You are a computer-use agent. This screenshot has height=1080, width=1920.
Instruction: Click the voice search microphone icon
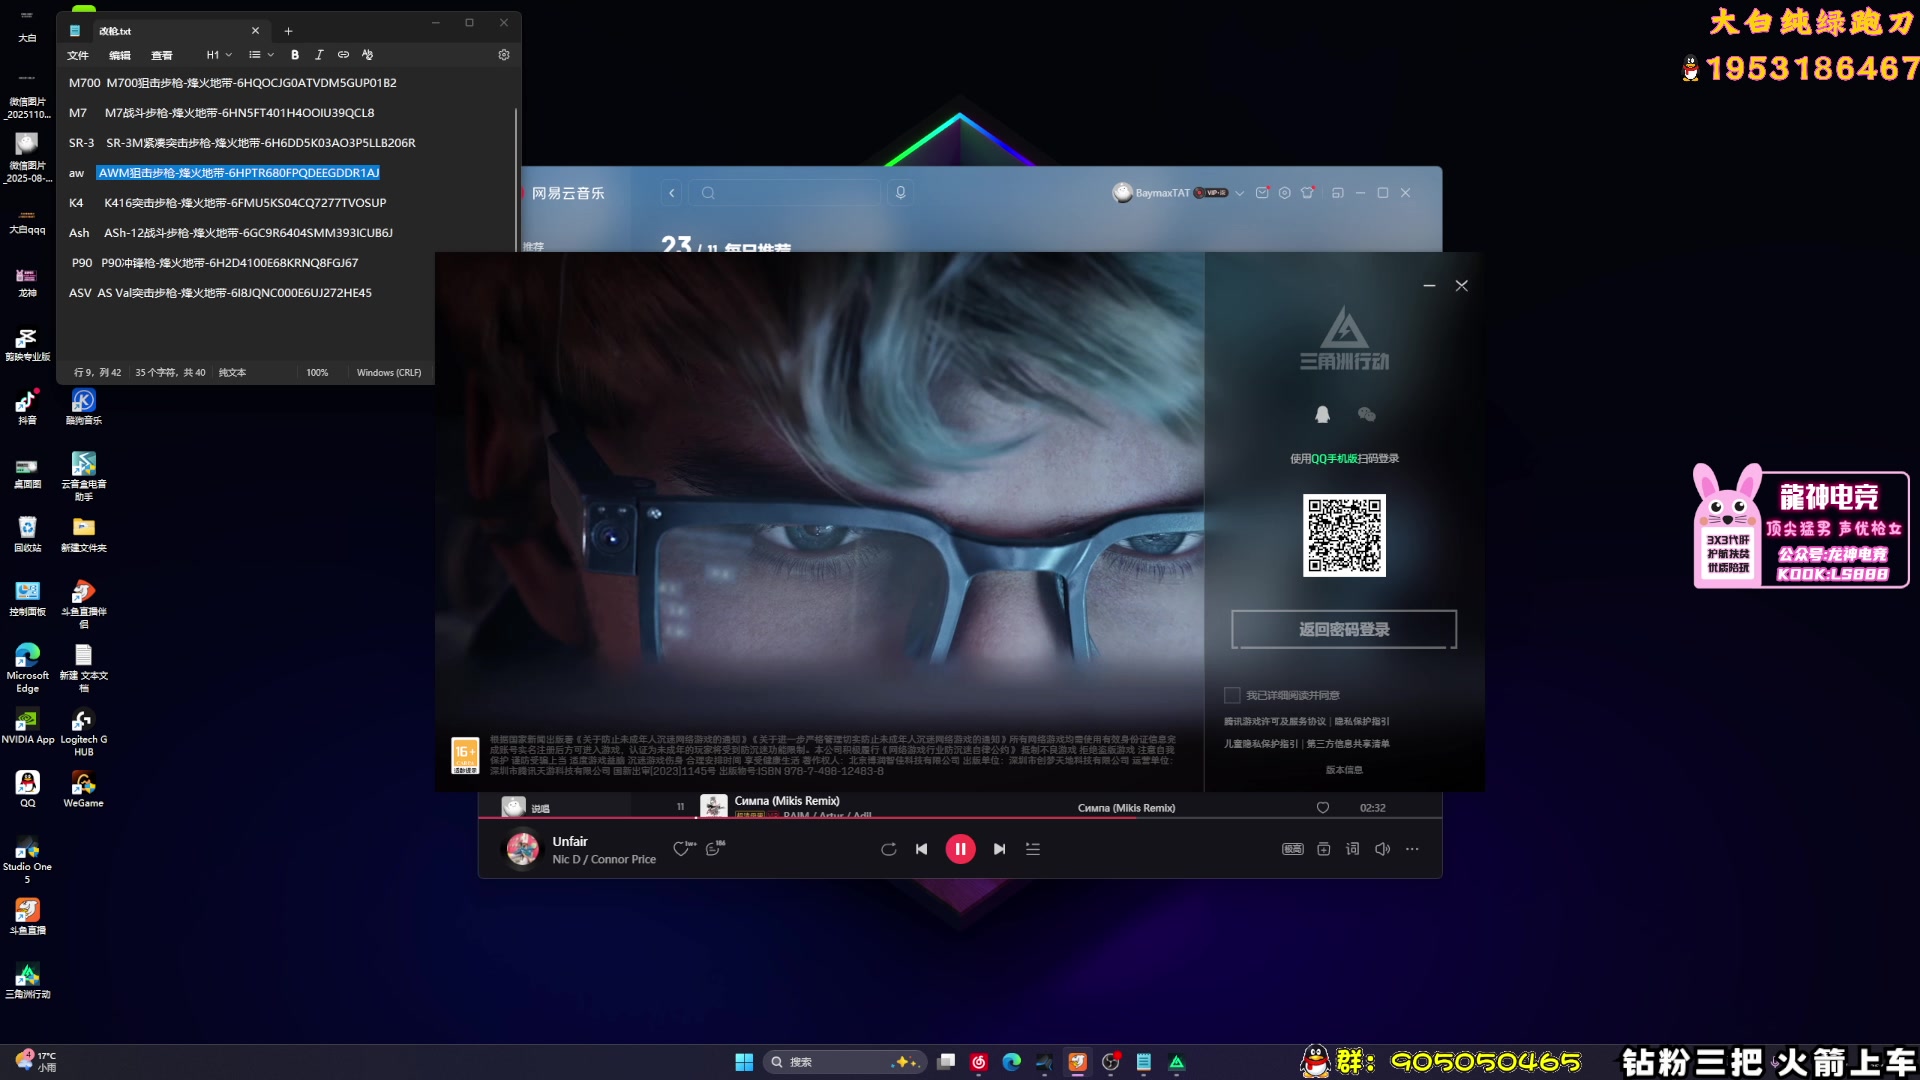900,193
